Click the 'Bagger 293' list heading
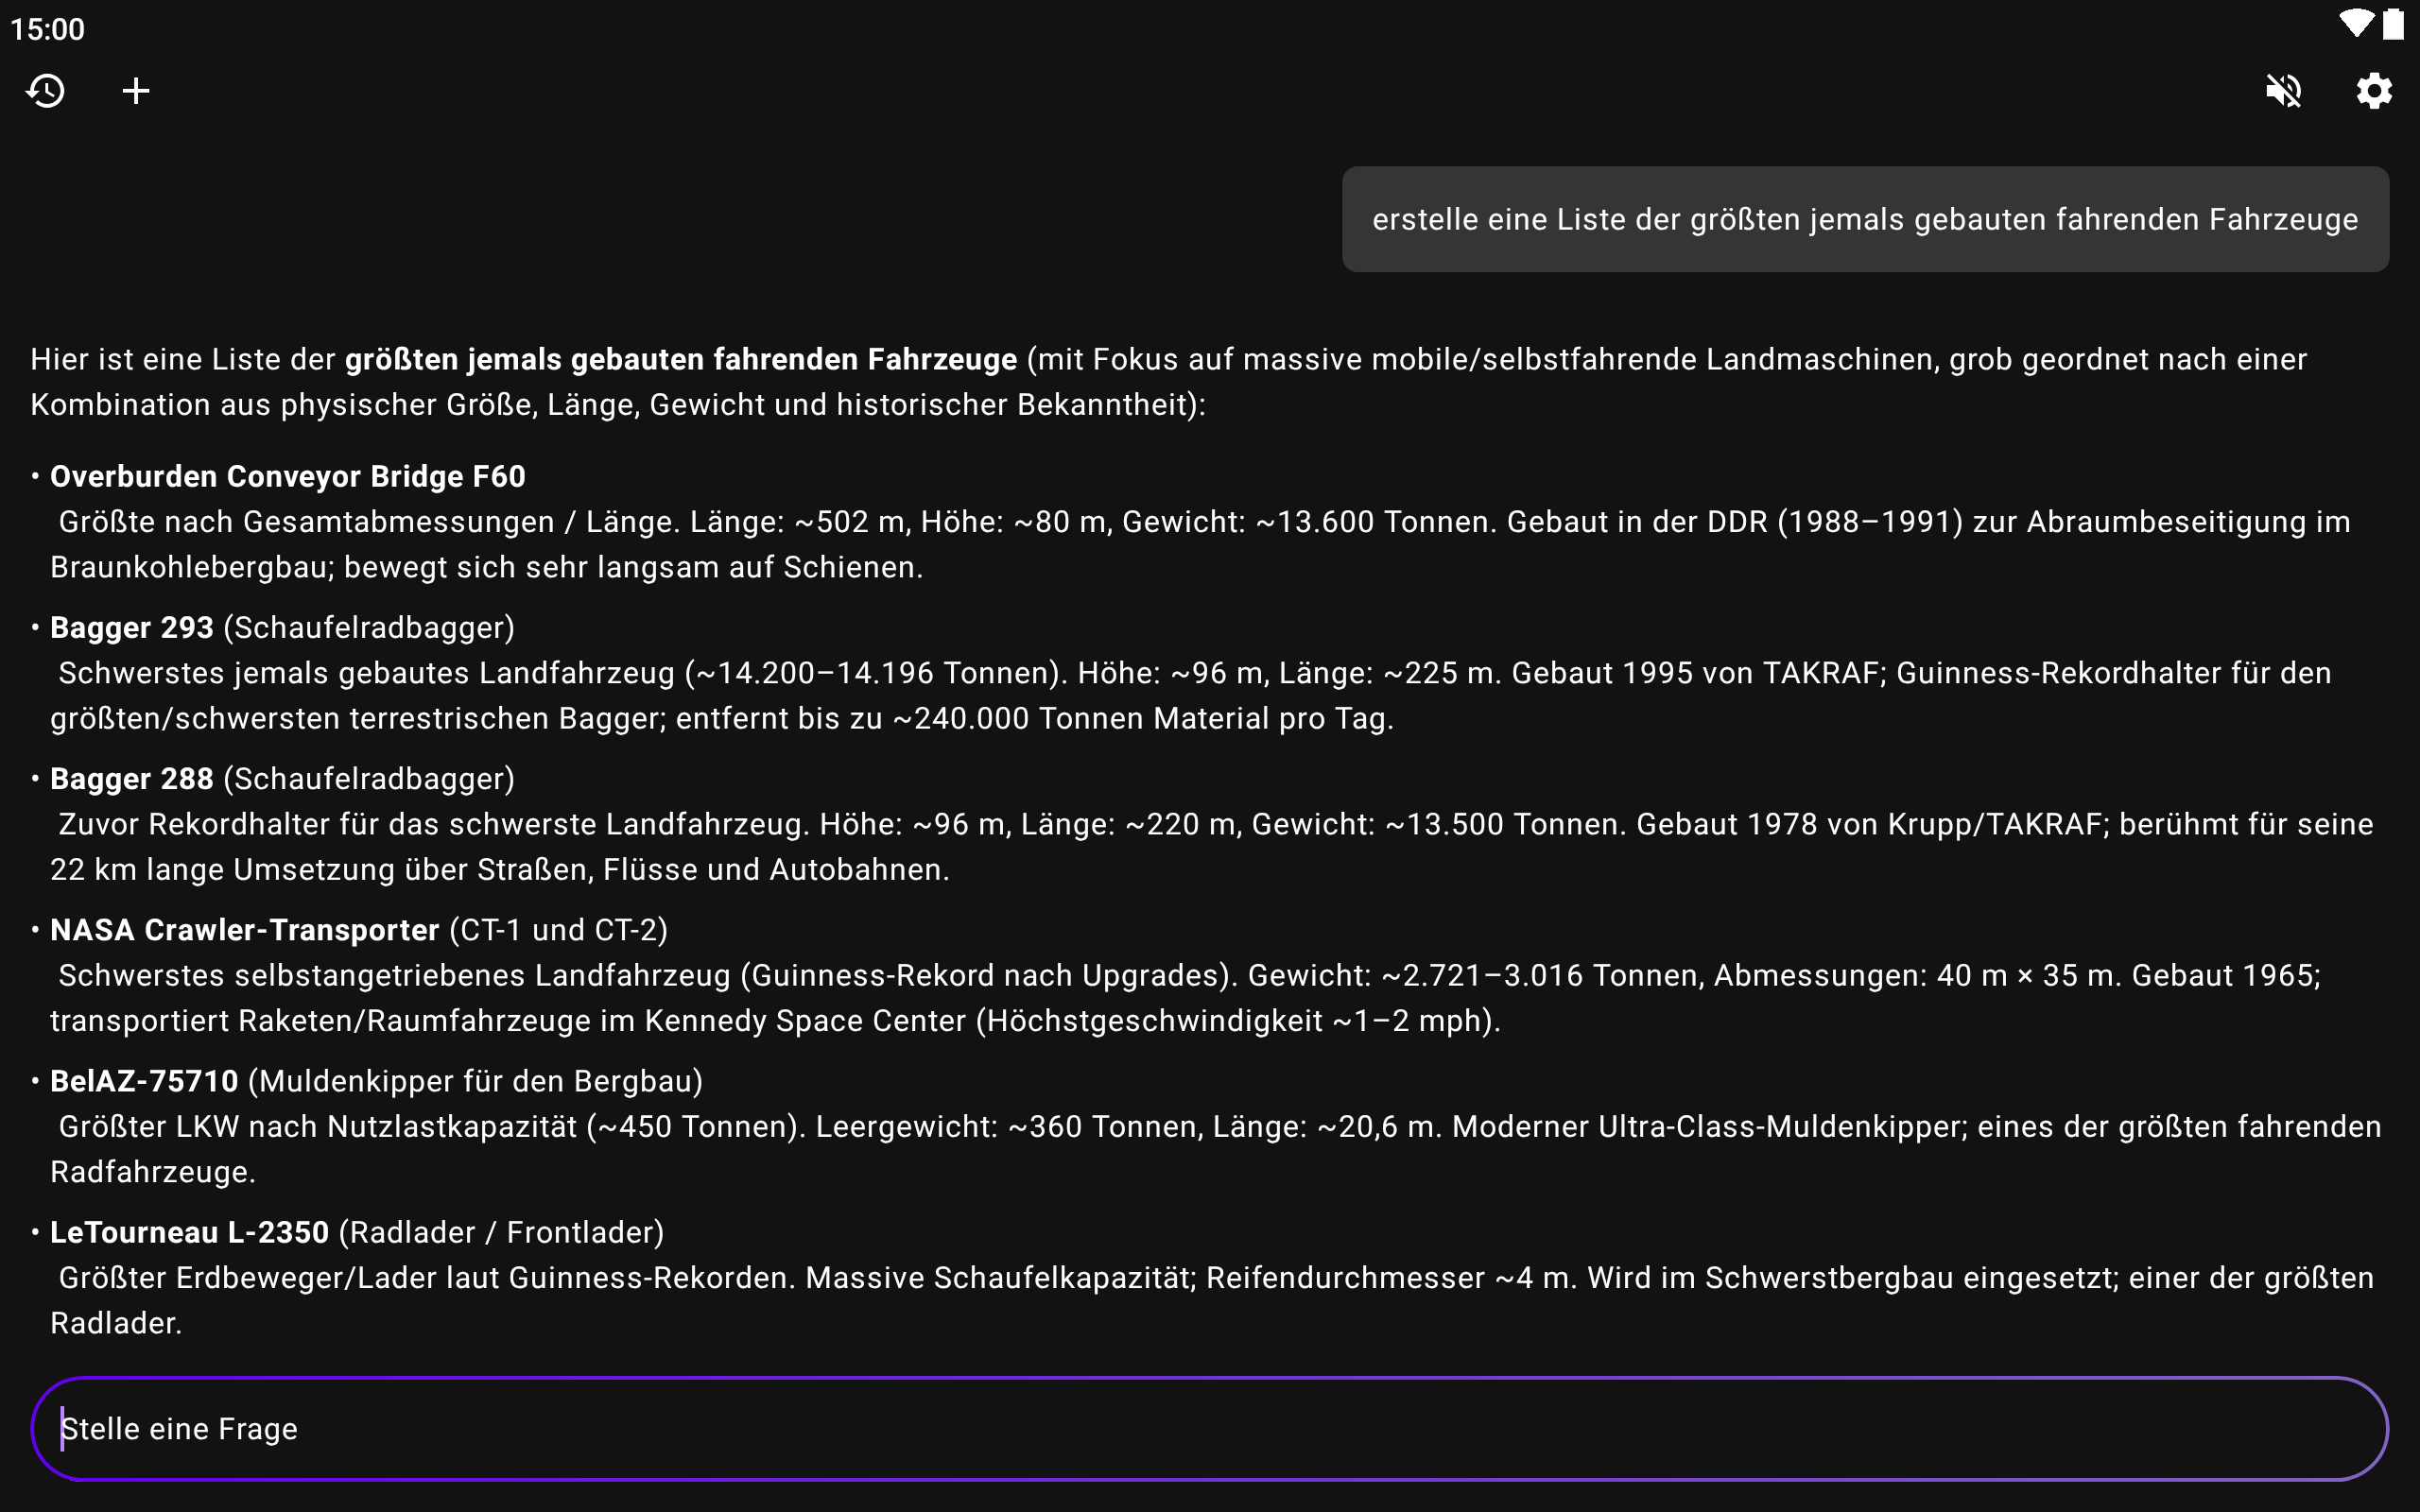This screenshot has width=2420, height=1512. coord(131,627)
